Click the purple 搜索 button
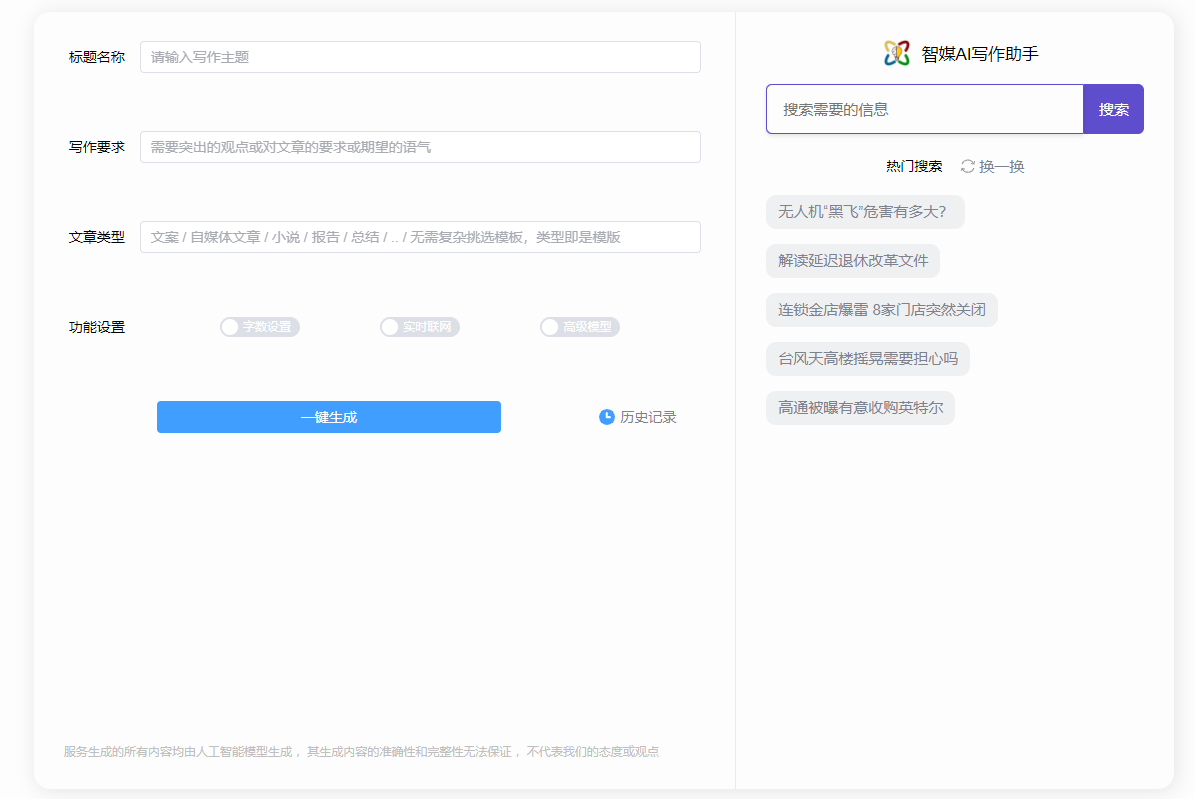The image size is (1195, 799). point(1113,108)
